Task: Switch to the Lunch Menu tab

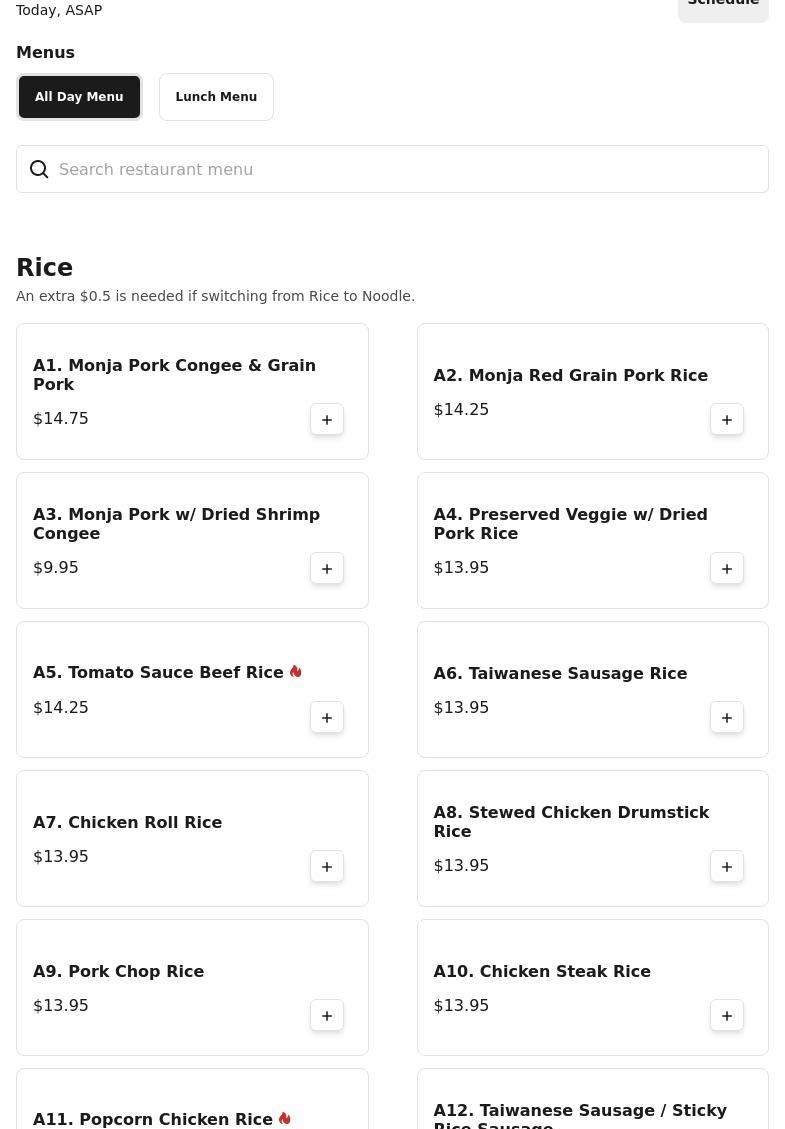Action: click(216, 97)
